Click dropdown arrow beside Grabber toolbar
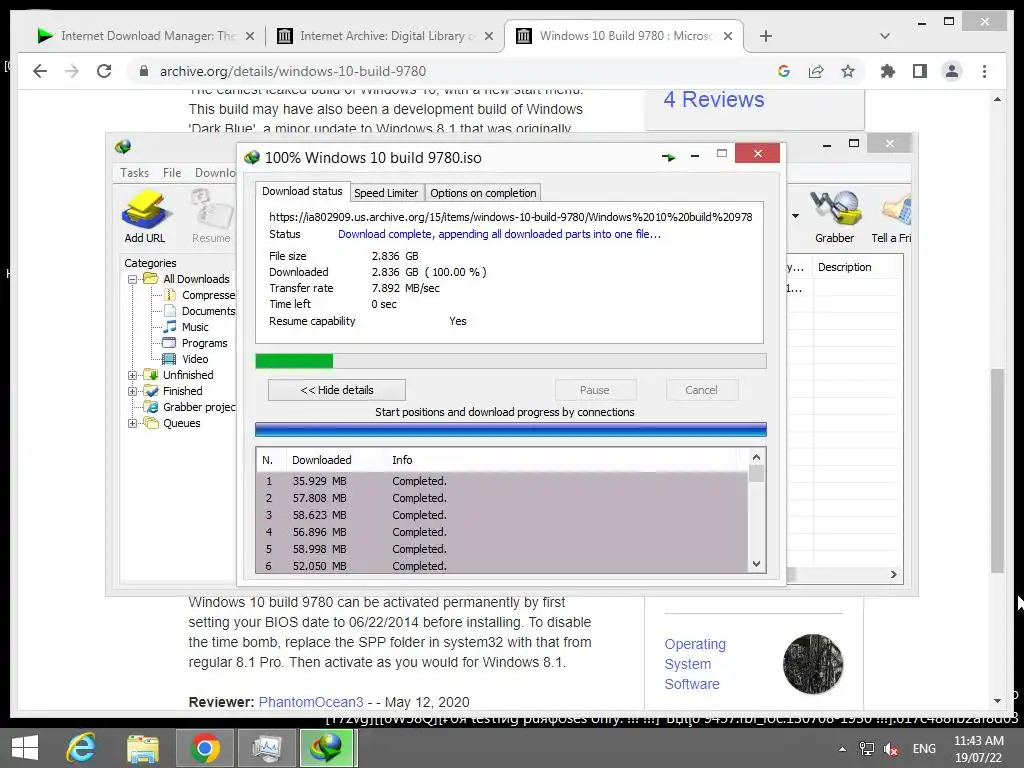This screenshot has height=768, width=1024. point(795,216)
